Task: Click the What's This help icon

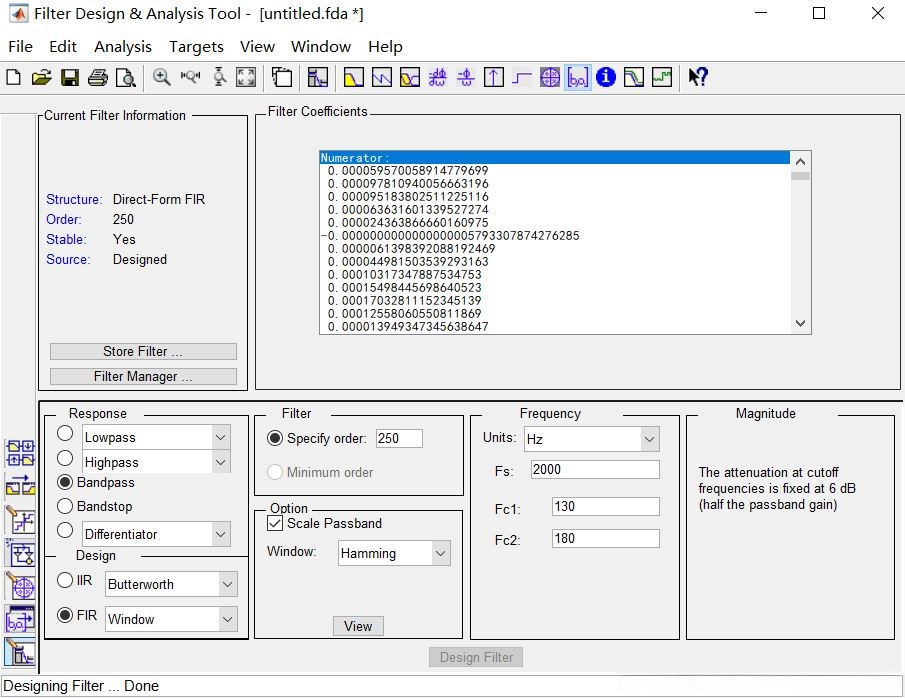Action: tap(698, 78)
